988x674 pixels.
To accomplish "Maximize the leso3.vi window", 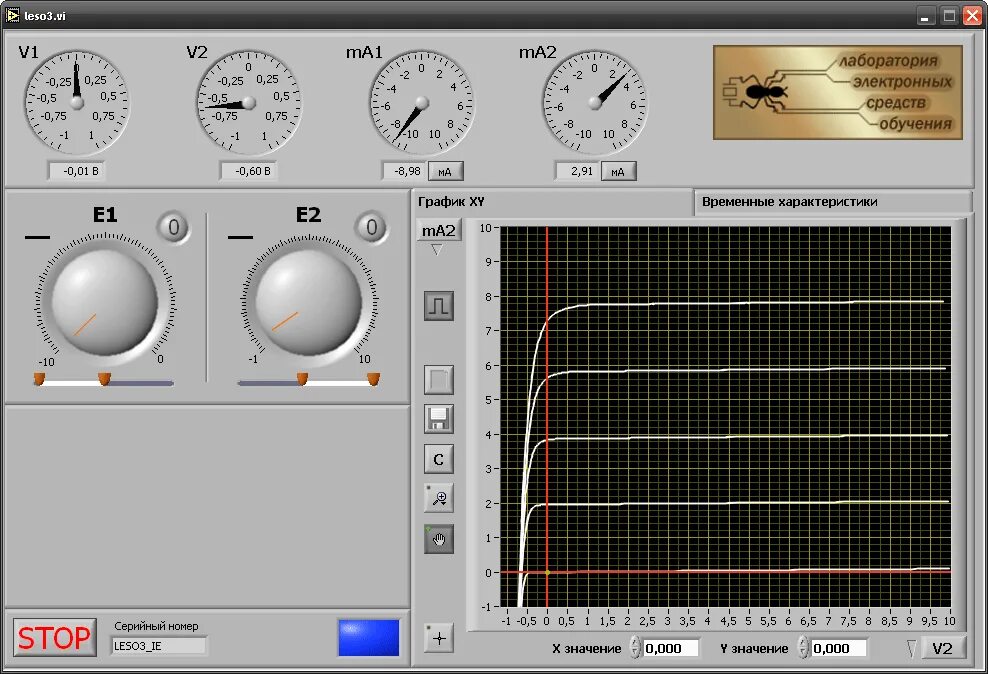I will (949, 16).
